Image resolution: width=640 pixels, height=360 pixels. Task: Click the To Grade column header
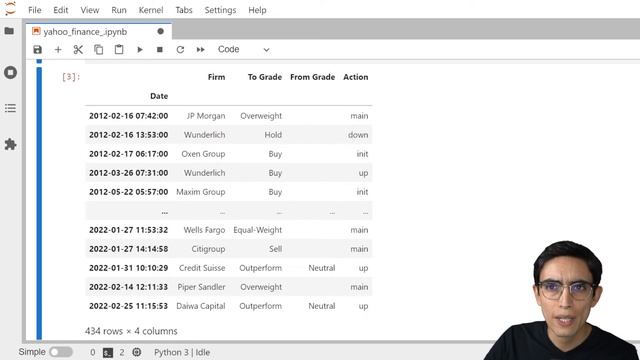tap(264, 77)
